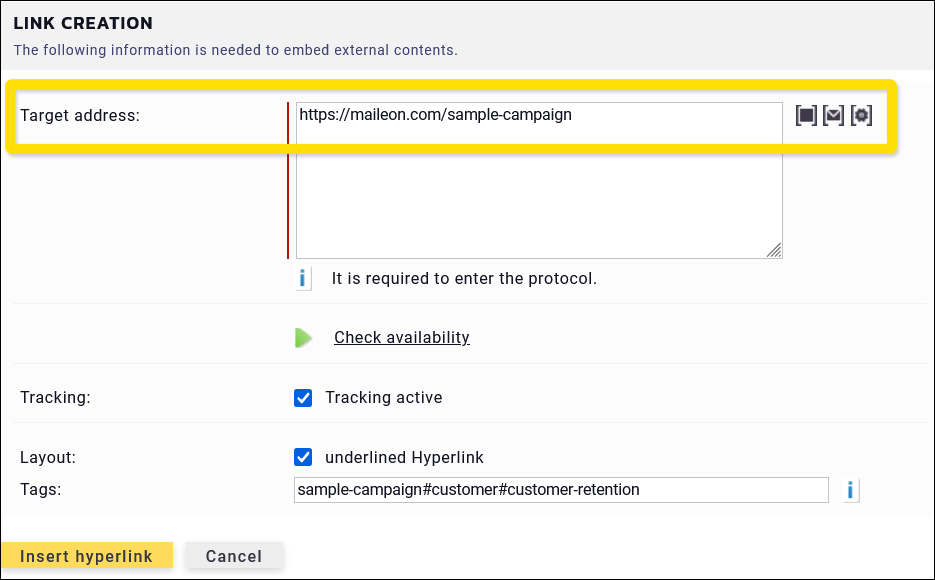Open the info icon beside the Tags field

tap(850, 490)
